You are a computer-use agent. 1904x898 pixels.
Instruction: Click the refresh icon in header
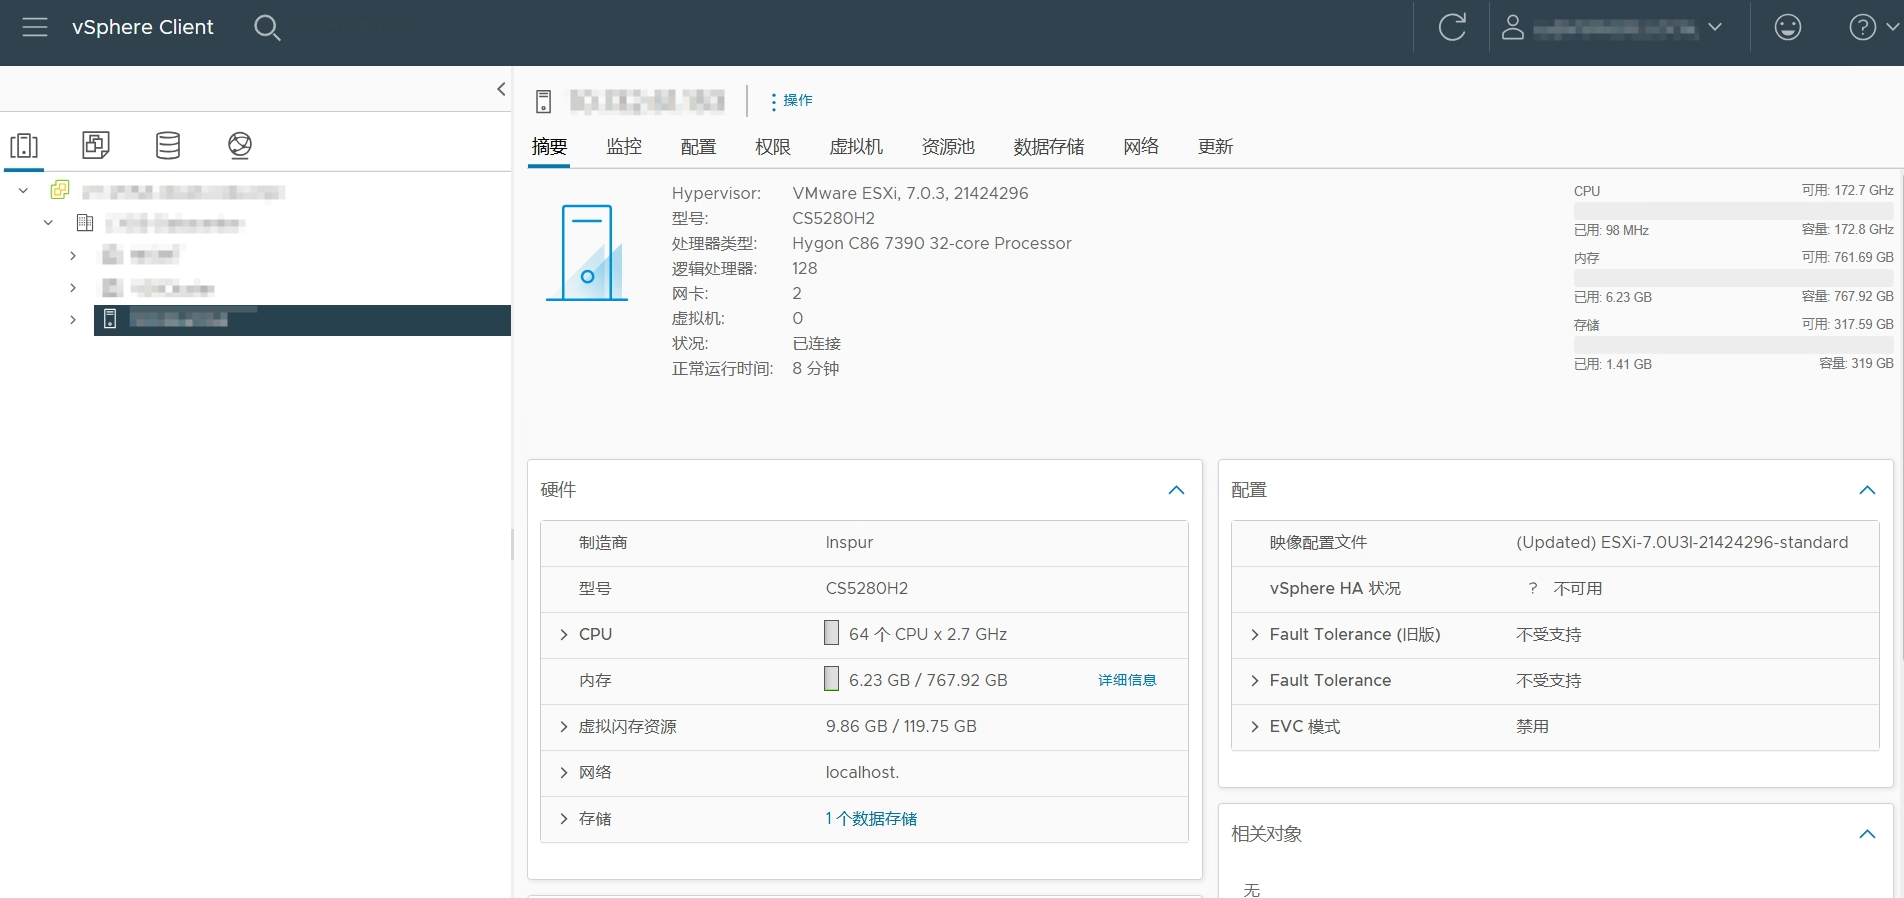tap(1452, 28)
